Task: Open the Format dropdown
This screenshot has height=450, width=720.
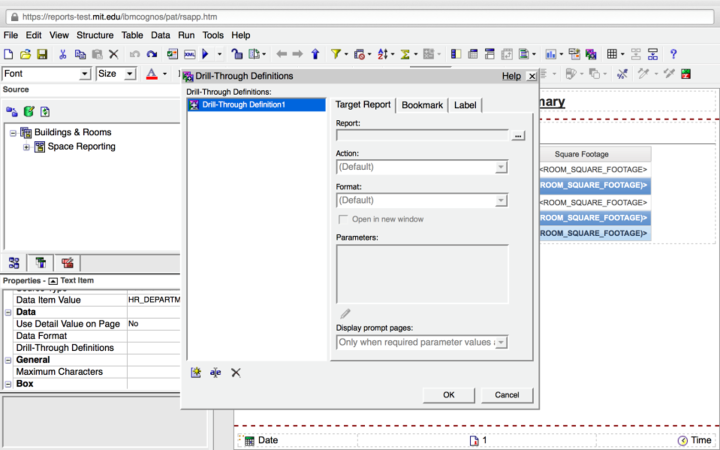Action: tap(501, 200)
